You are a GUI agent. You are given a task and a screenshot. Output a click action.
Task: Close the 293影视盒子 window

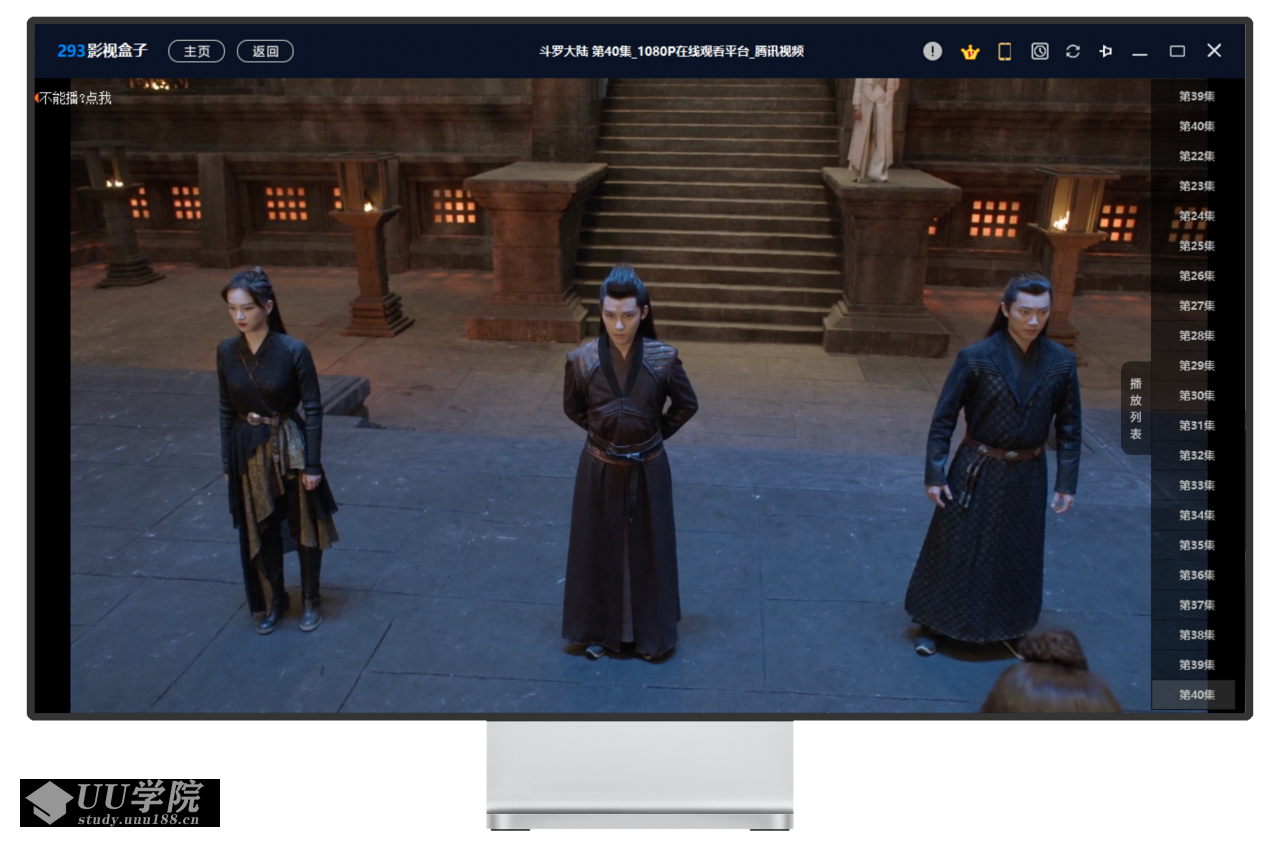[x=1214, y=51]
